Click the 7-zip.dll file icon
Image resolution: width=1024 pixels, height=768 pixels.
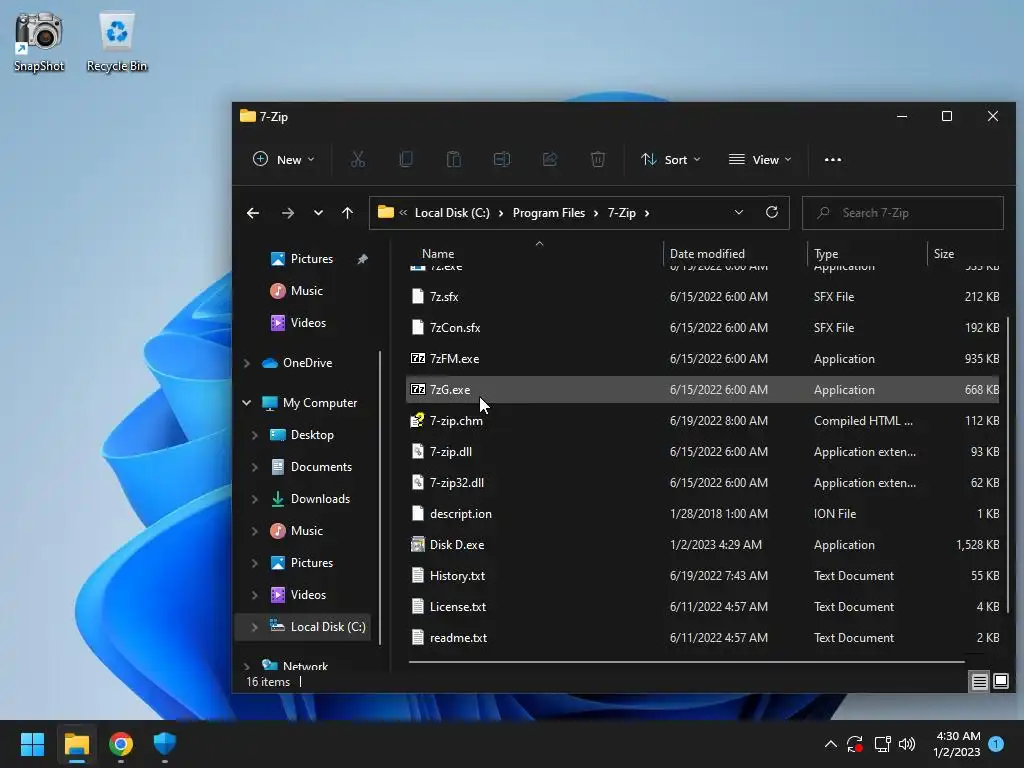click(x=418, y=451)
